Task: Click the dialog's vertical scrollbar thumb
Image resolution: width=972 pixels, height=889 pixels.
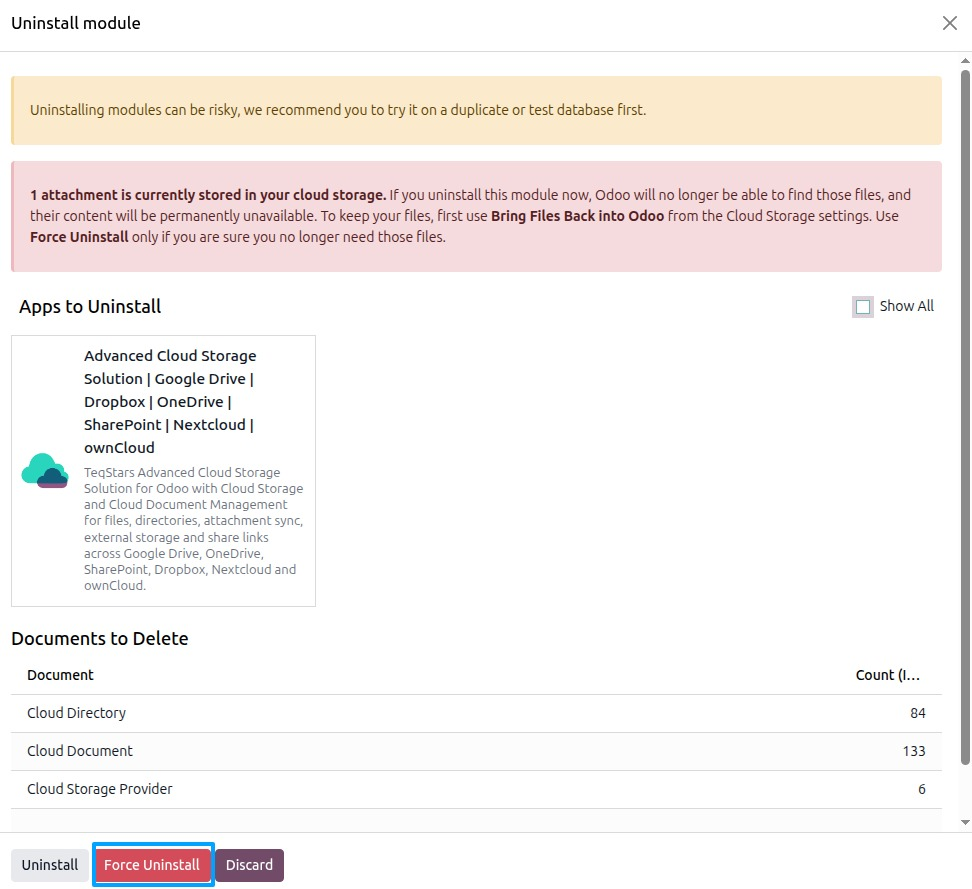Action: (x=965, y=417)
